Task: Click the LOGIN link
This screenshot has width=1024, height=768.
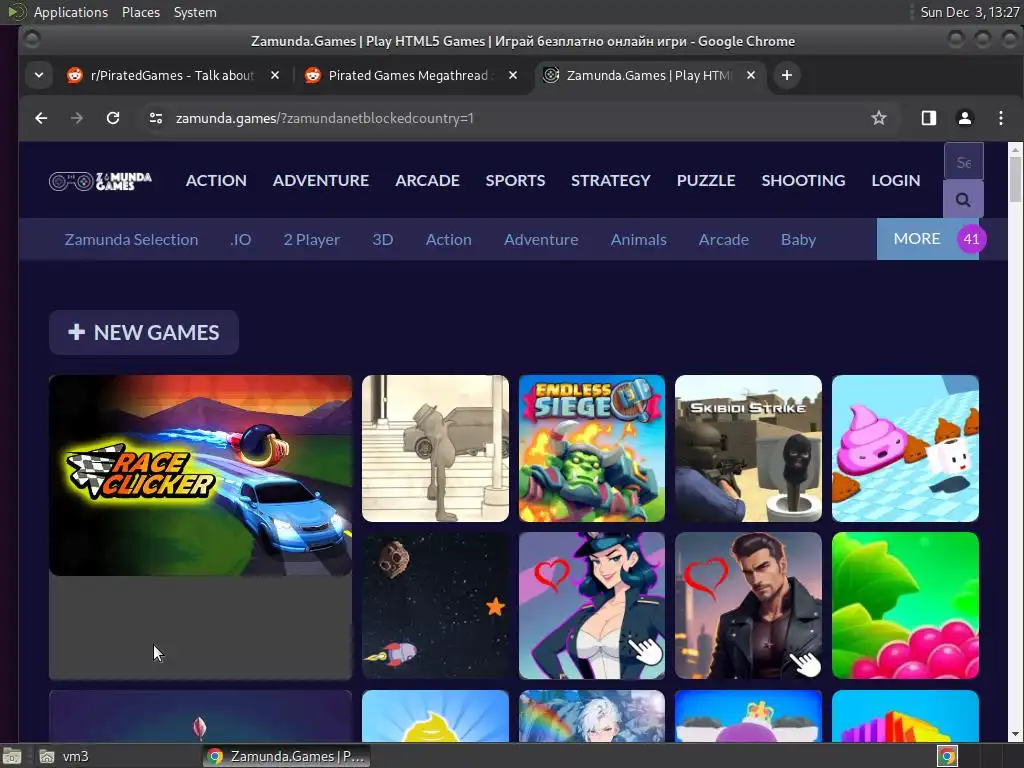Action: (x=895, y=180)
